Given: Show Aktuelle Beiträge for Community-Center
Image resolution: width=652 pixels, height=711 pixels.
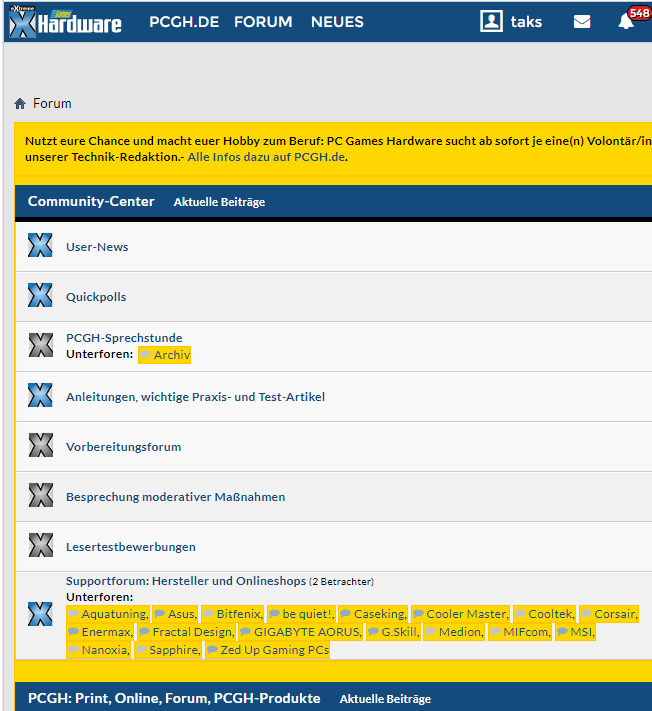Looking at the screenshot, I should coord(219,202).
